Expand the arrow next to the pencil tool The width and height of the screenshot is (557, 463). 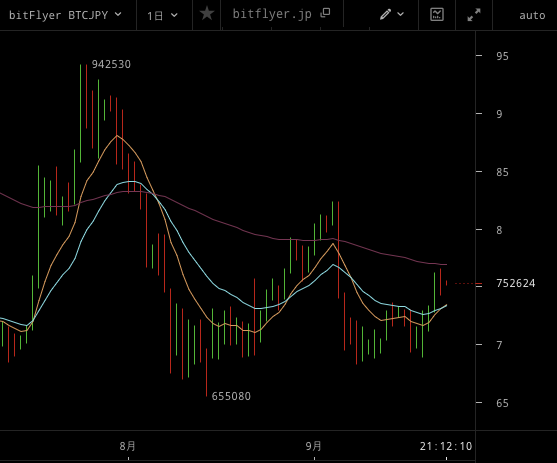tap(401, 14)
